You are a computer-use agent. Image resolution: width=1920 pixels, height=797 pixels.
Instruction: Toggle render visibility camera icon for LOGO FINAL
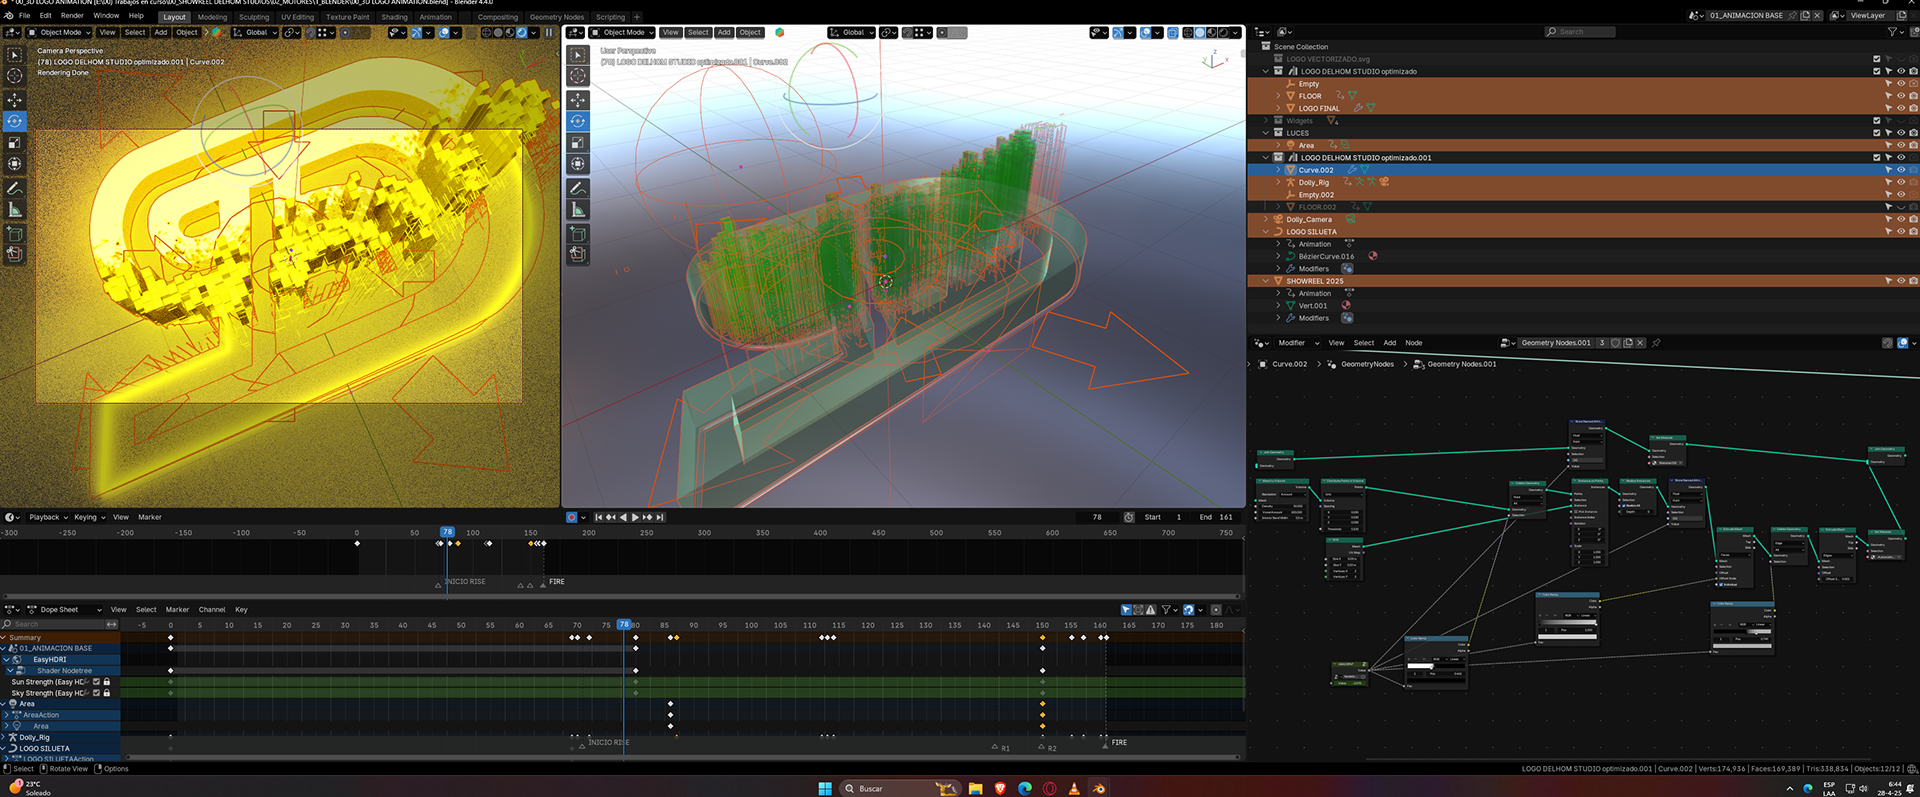tap(1913, 108)
